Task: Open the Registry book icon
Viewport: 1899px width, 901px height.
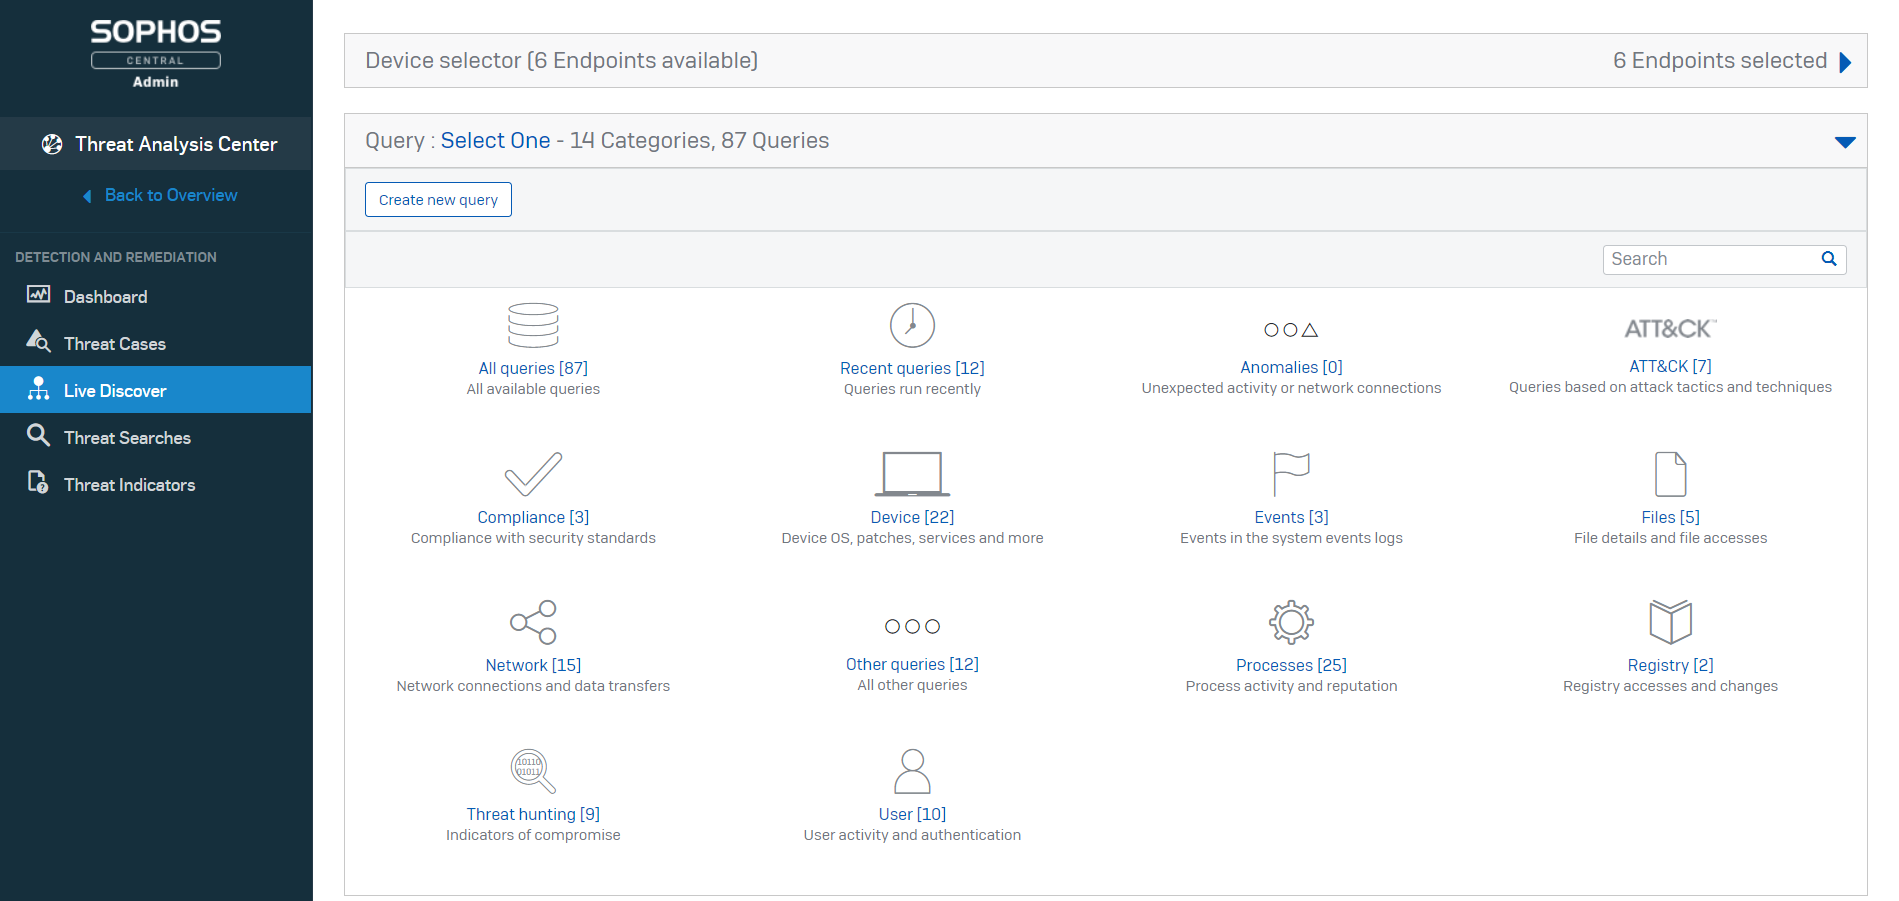Action: (1670, 622)
